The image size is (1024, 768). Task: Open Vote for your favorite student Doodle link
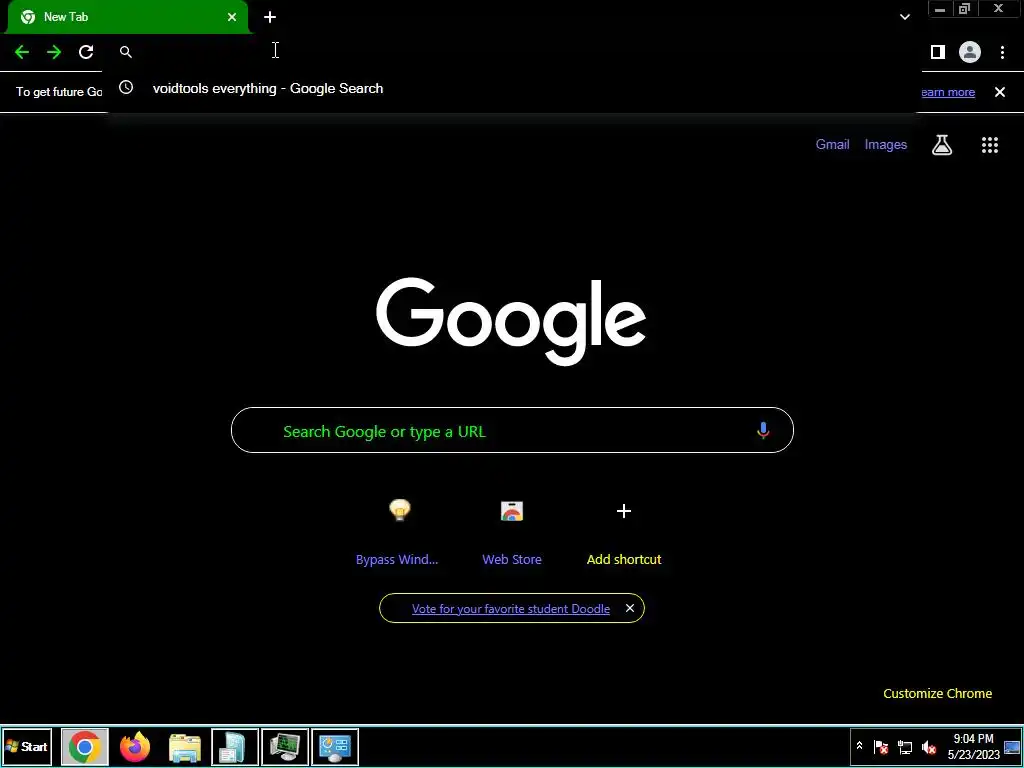click(x=511, y=609)
